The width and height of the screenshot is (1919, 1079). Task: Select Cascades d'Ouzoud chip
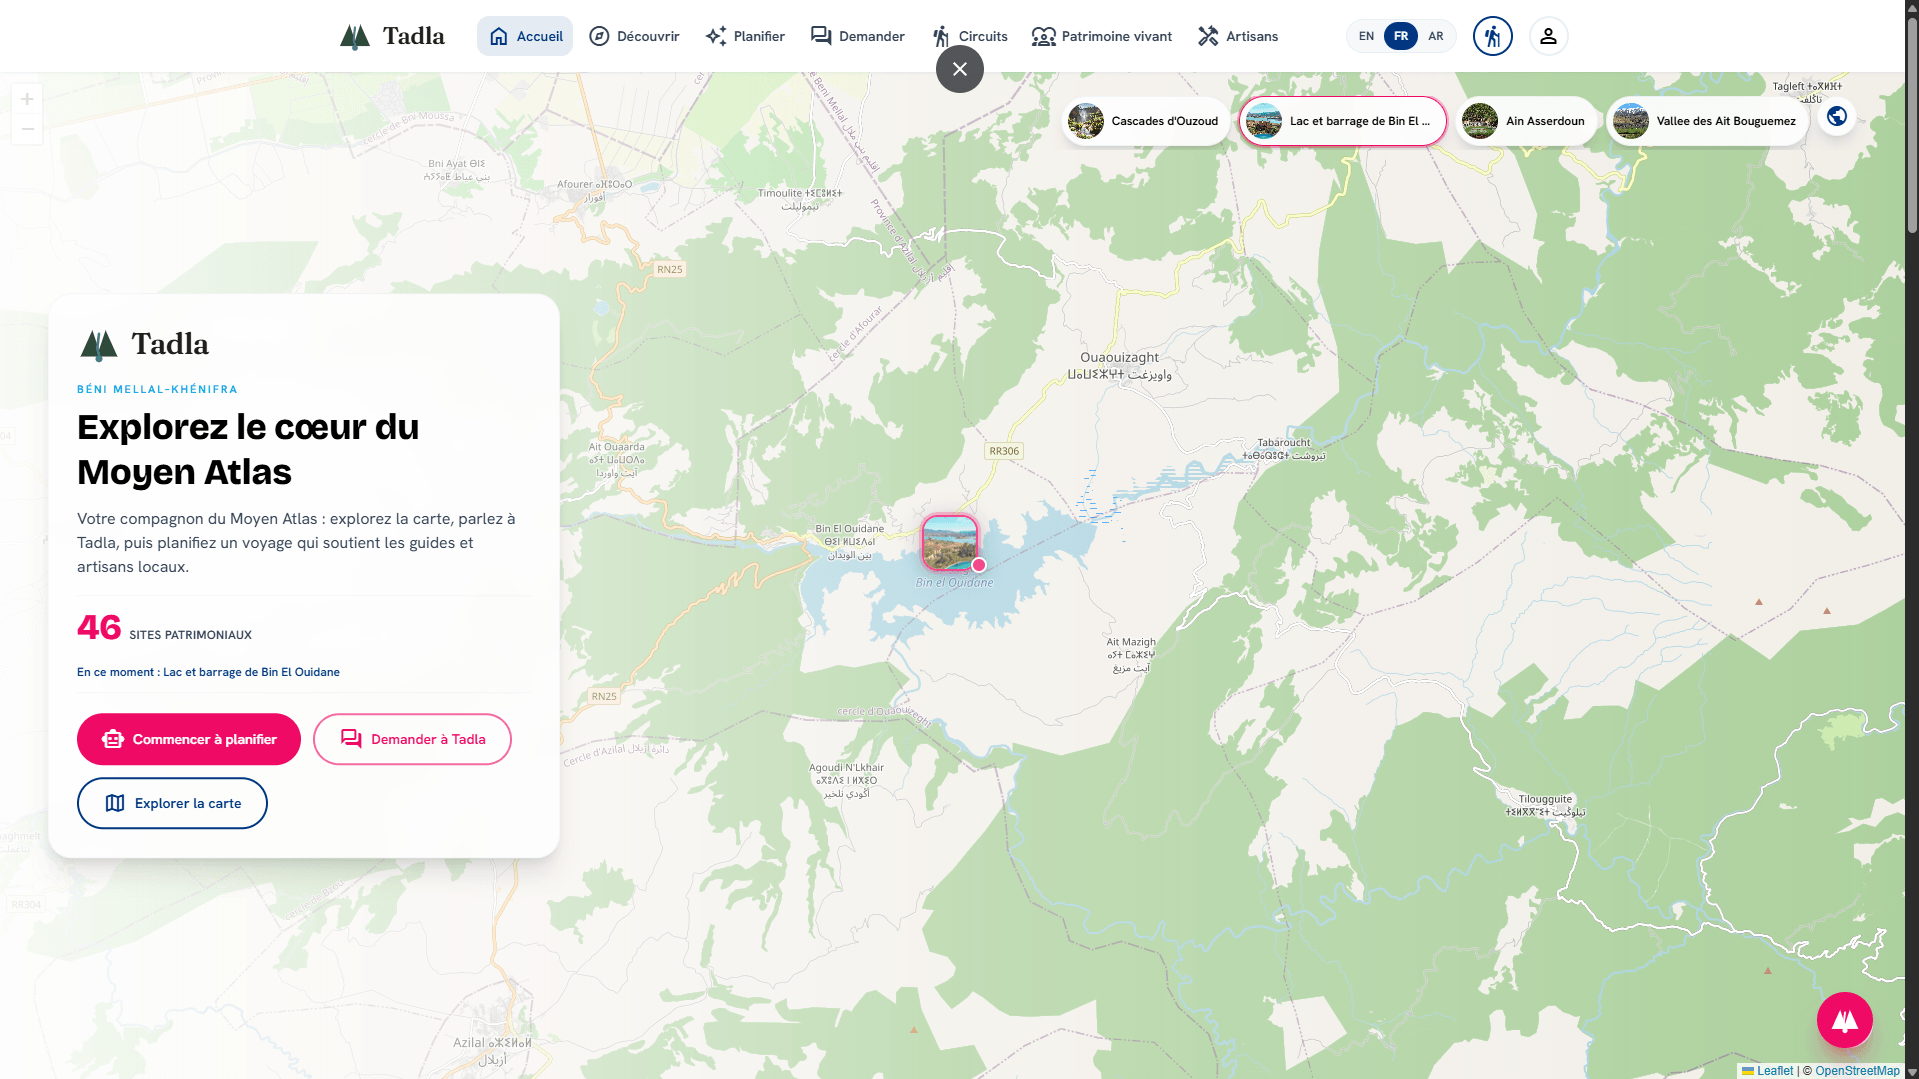1145,121
